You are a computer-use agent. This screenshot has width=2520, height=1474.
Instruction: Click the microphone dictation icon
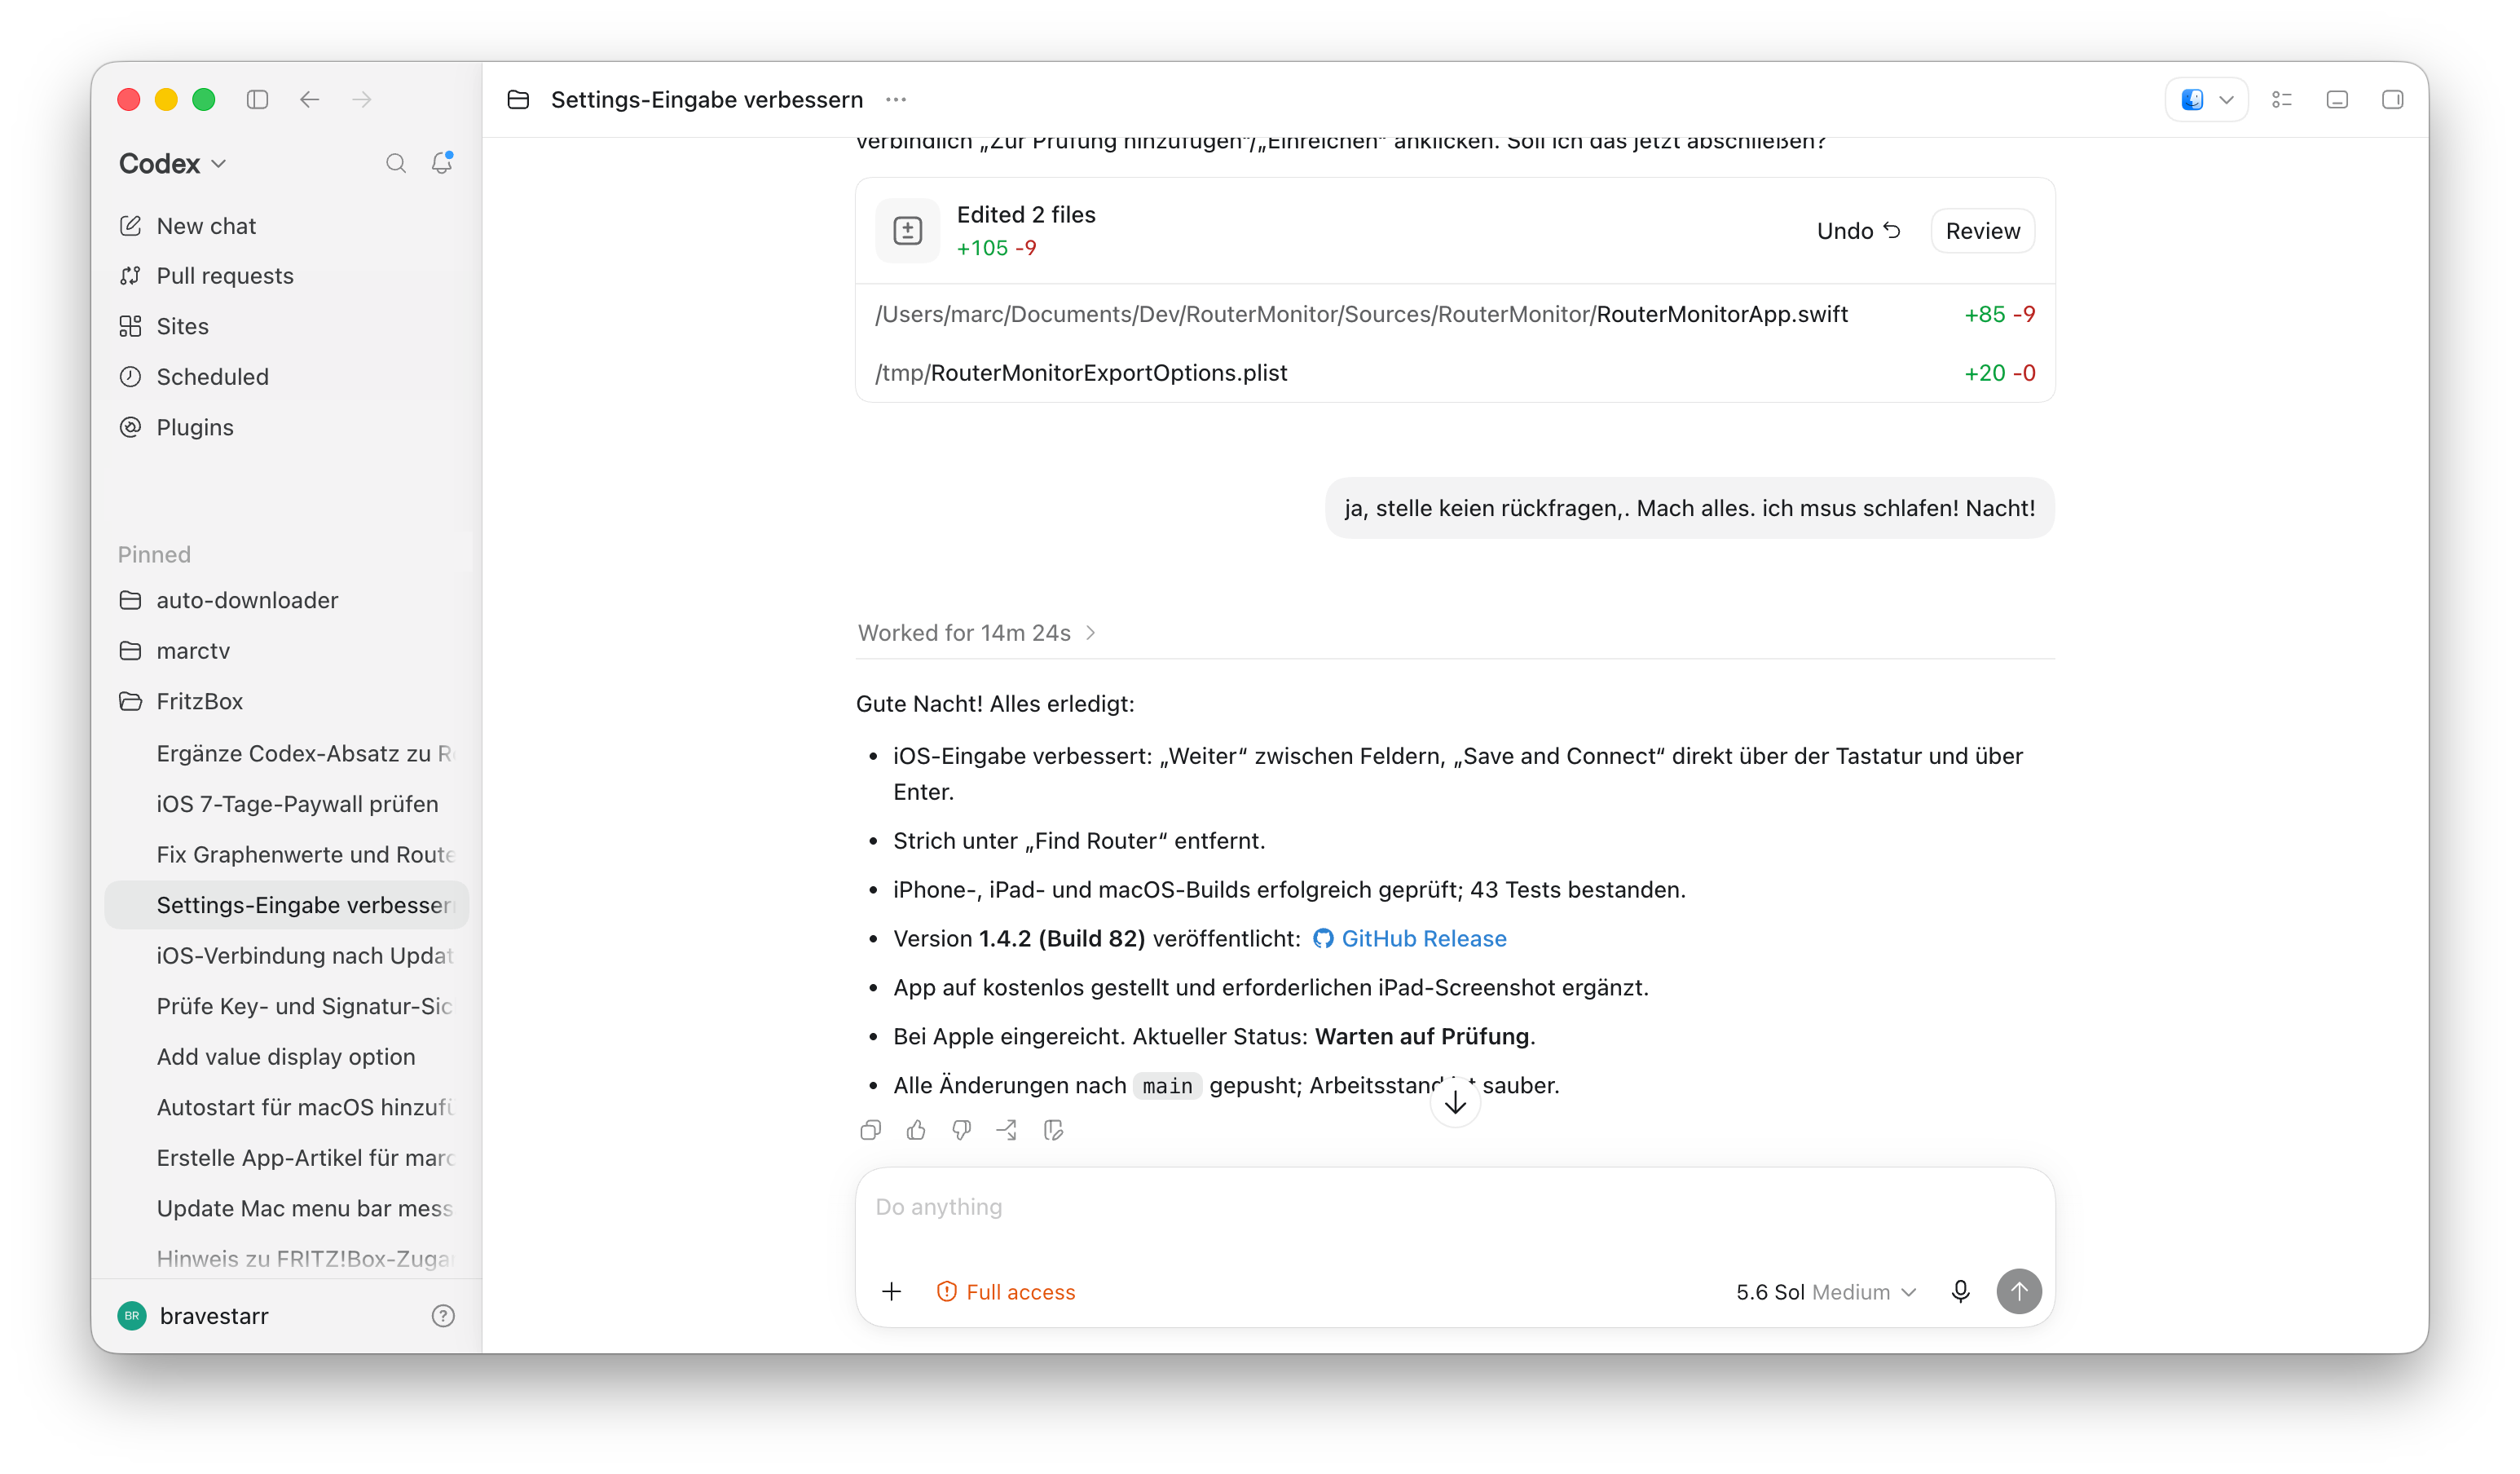pyautogui.click(x=1960, y=1291)
